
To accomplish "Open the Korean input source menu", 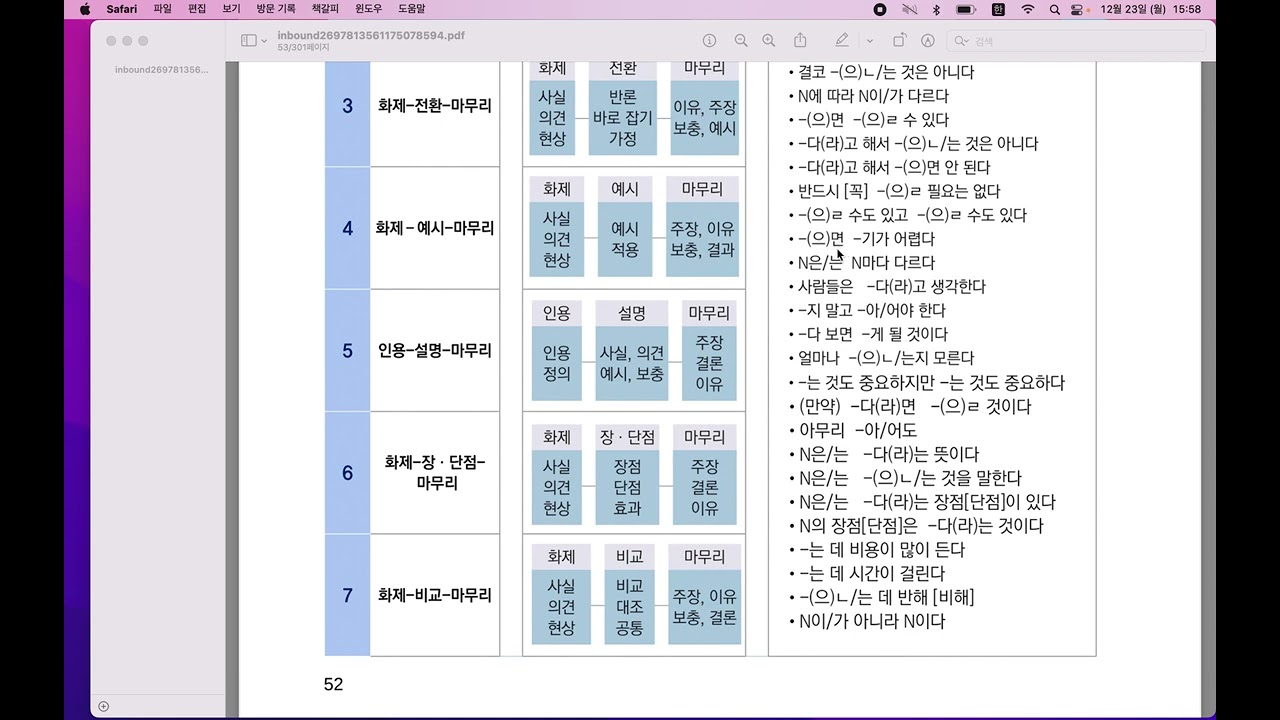I will click(998, 9).
